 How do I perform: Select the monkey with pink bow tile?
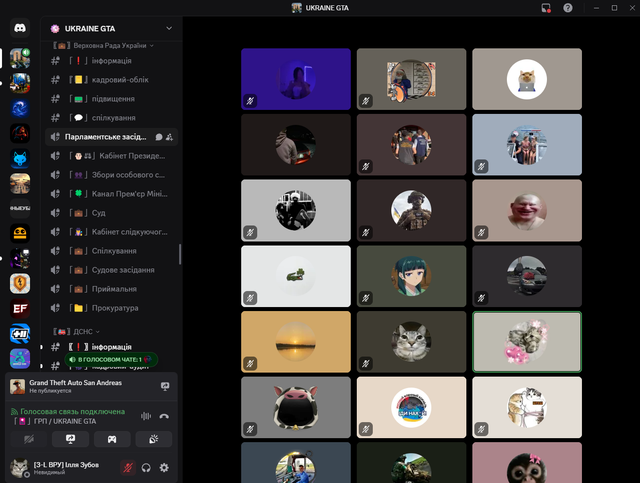pyautogui.click(x=527, y=463)
